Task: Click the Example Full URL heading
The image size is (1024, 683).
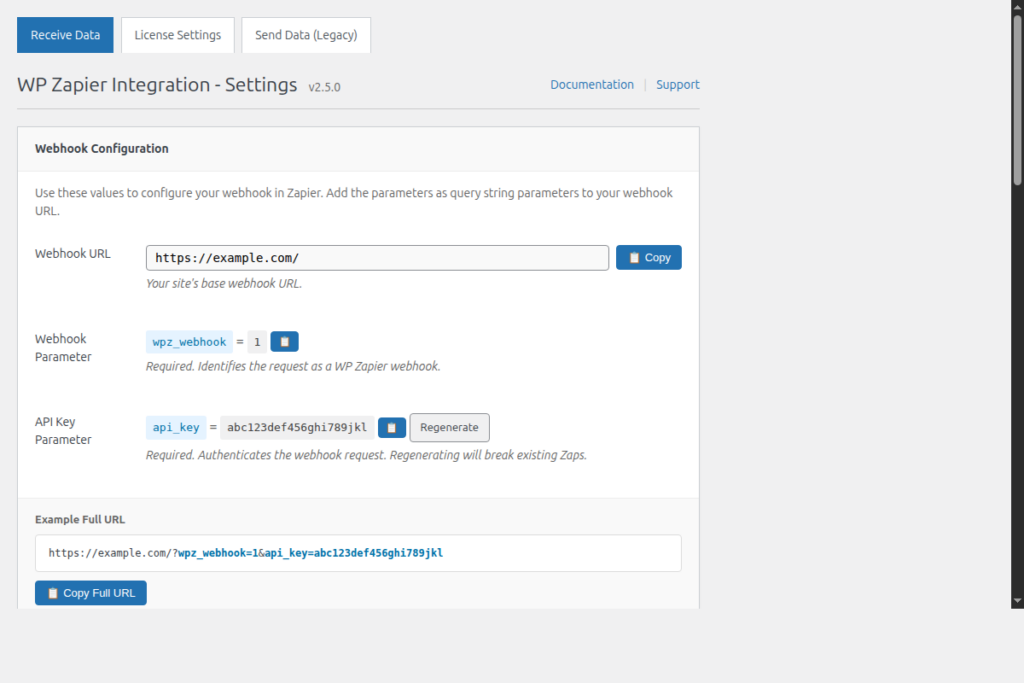Action: coord(80,520)
